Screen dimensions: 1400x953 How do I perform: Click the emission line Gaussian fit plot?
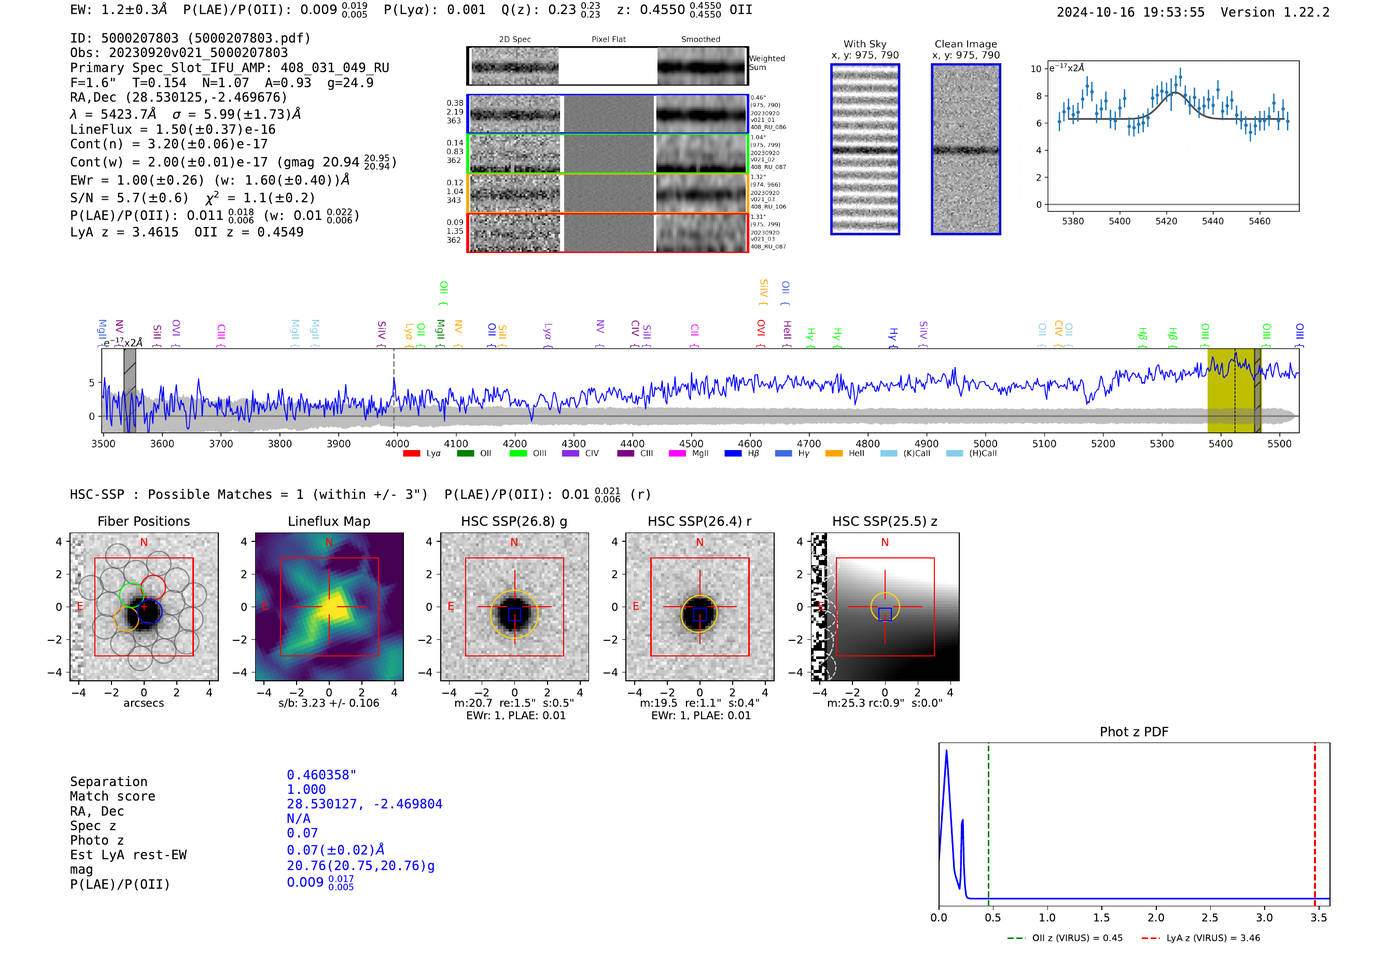[1173, 136]
